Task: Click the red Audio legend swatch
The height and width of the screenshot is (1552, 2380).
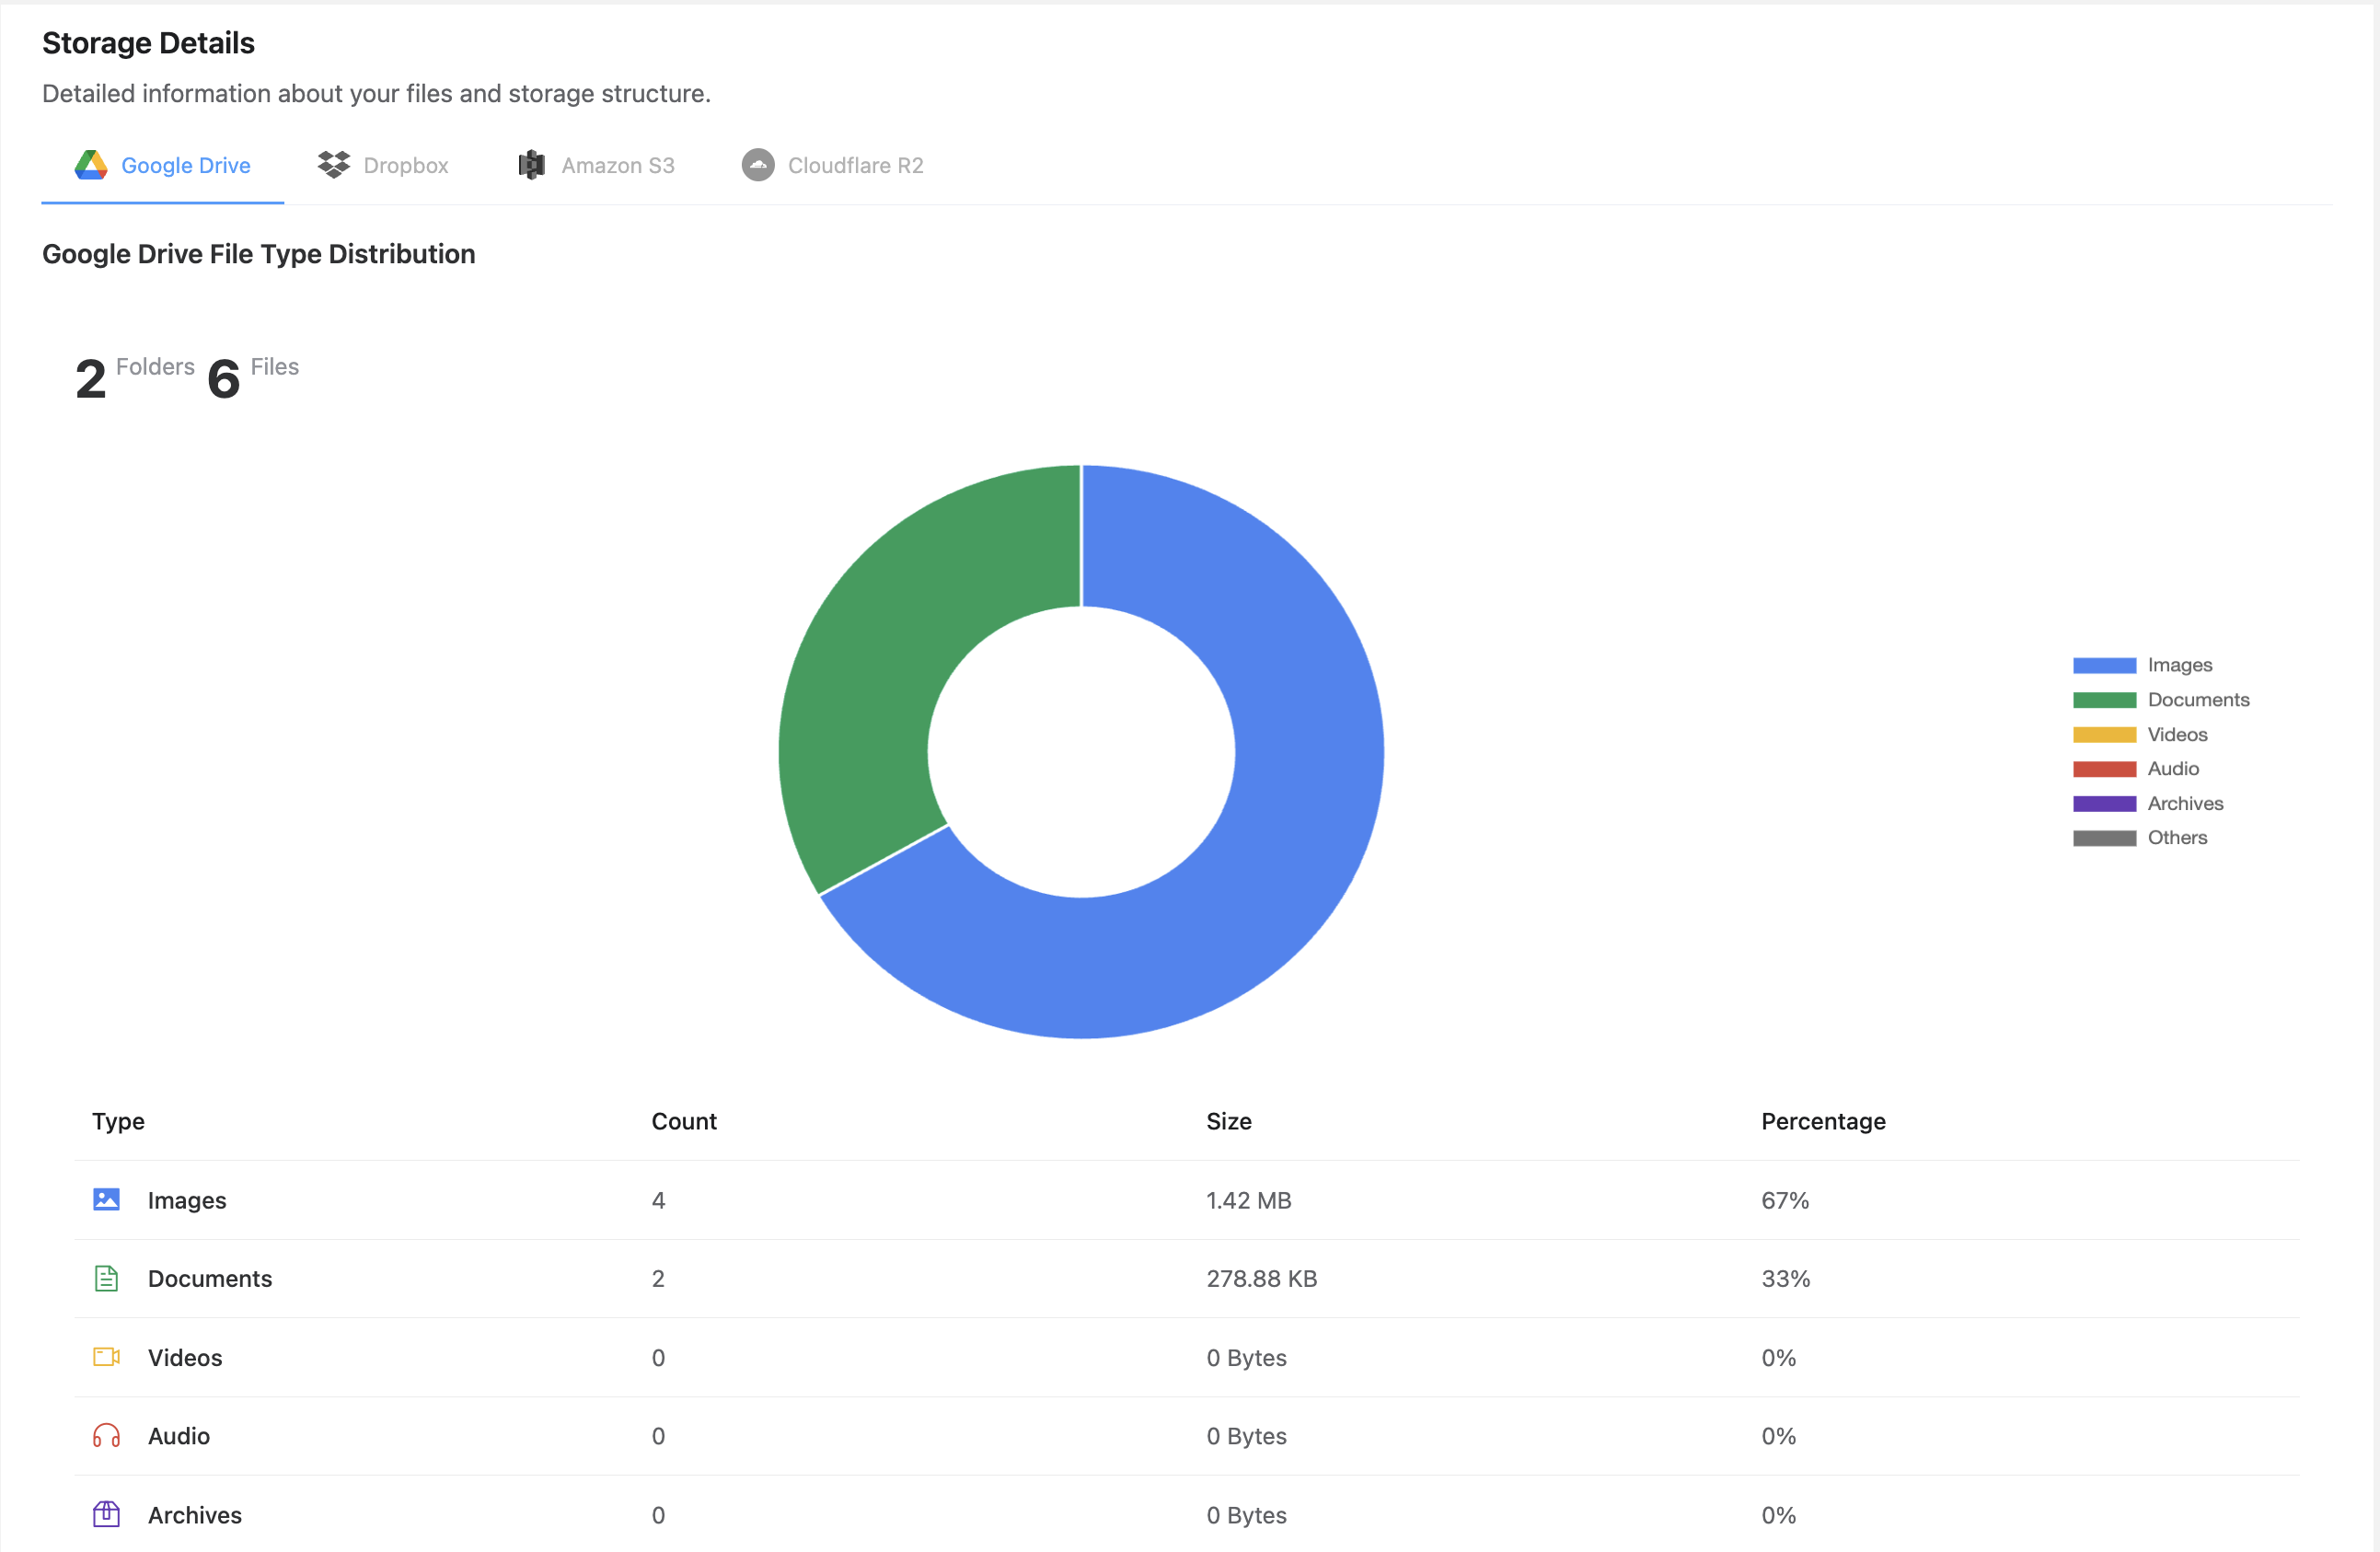Action: (x=2103, y=769)
